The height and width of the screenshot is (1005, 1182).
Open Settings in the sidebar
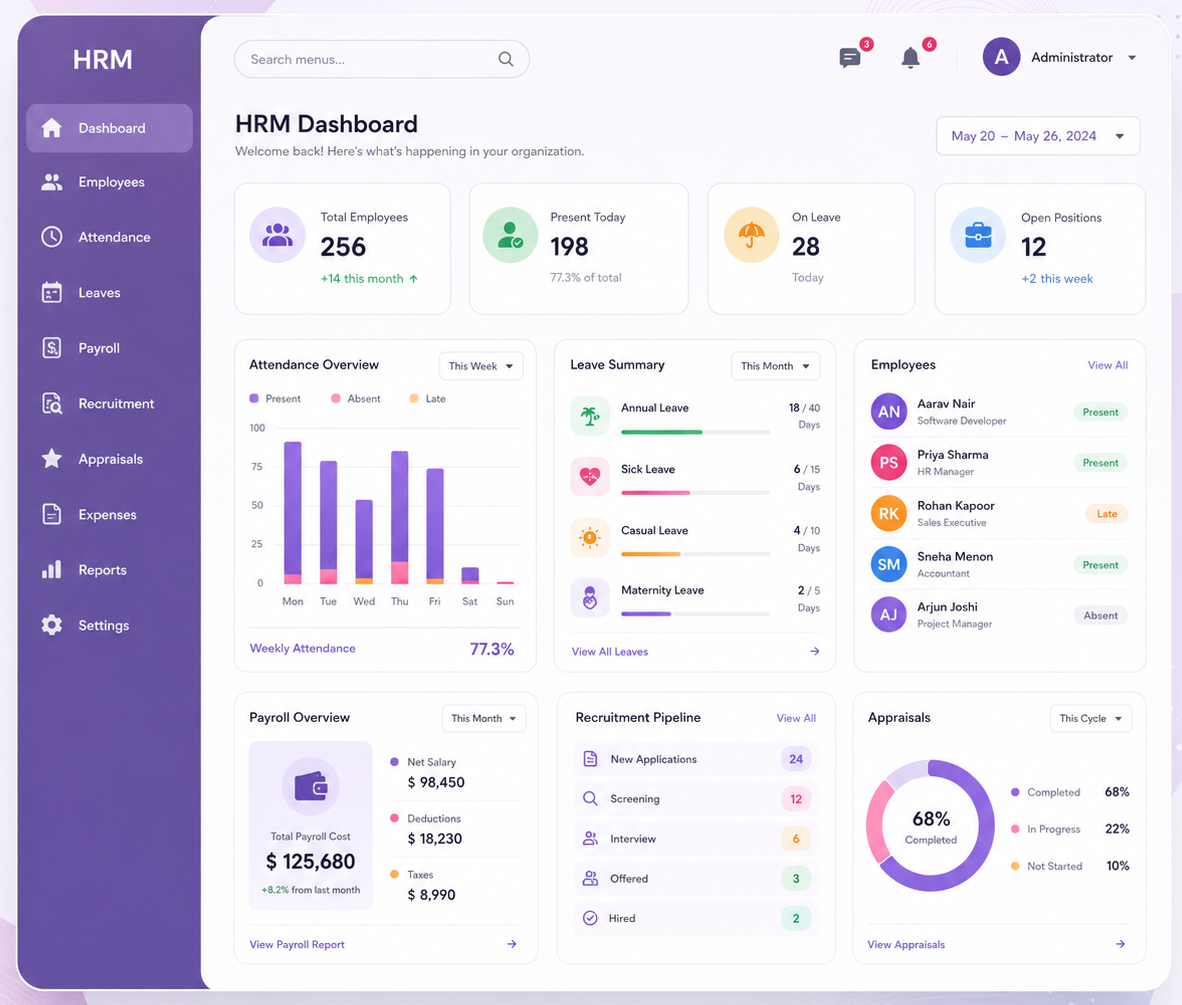109,625
